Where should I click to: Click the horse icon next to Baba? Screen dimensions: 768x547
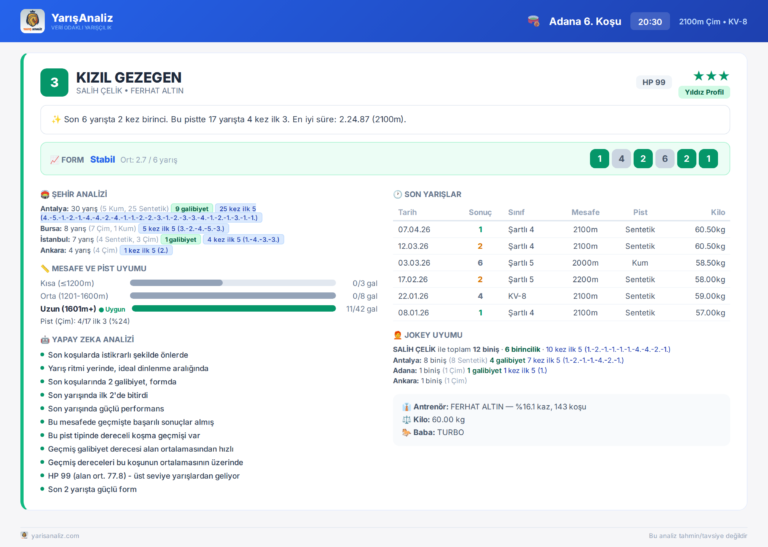pos(406,432)
